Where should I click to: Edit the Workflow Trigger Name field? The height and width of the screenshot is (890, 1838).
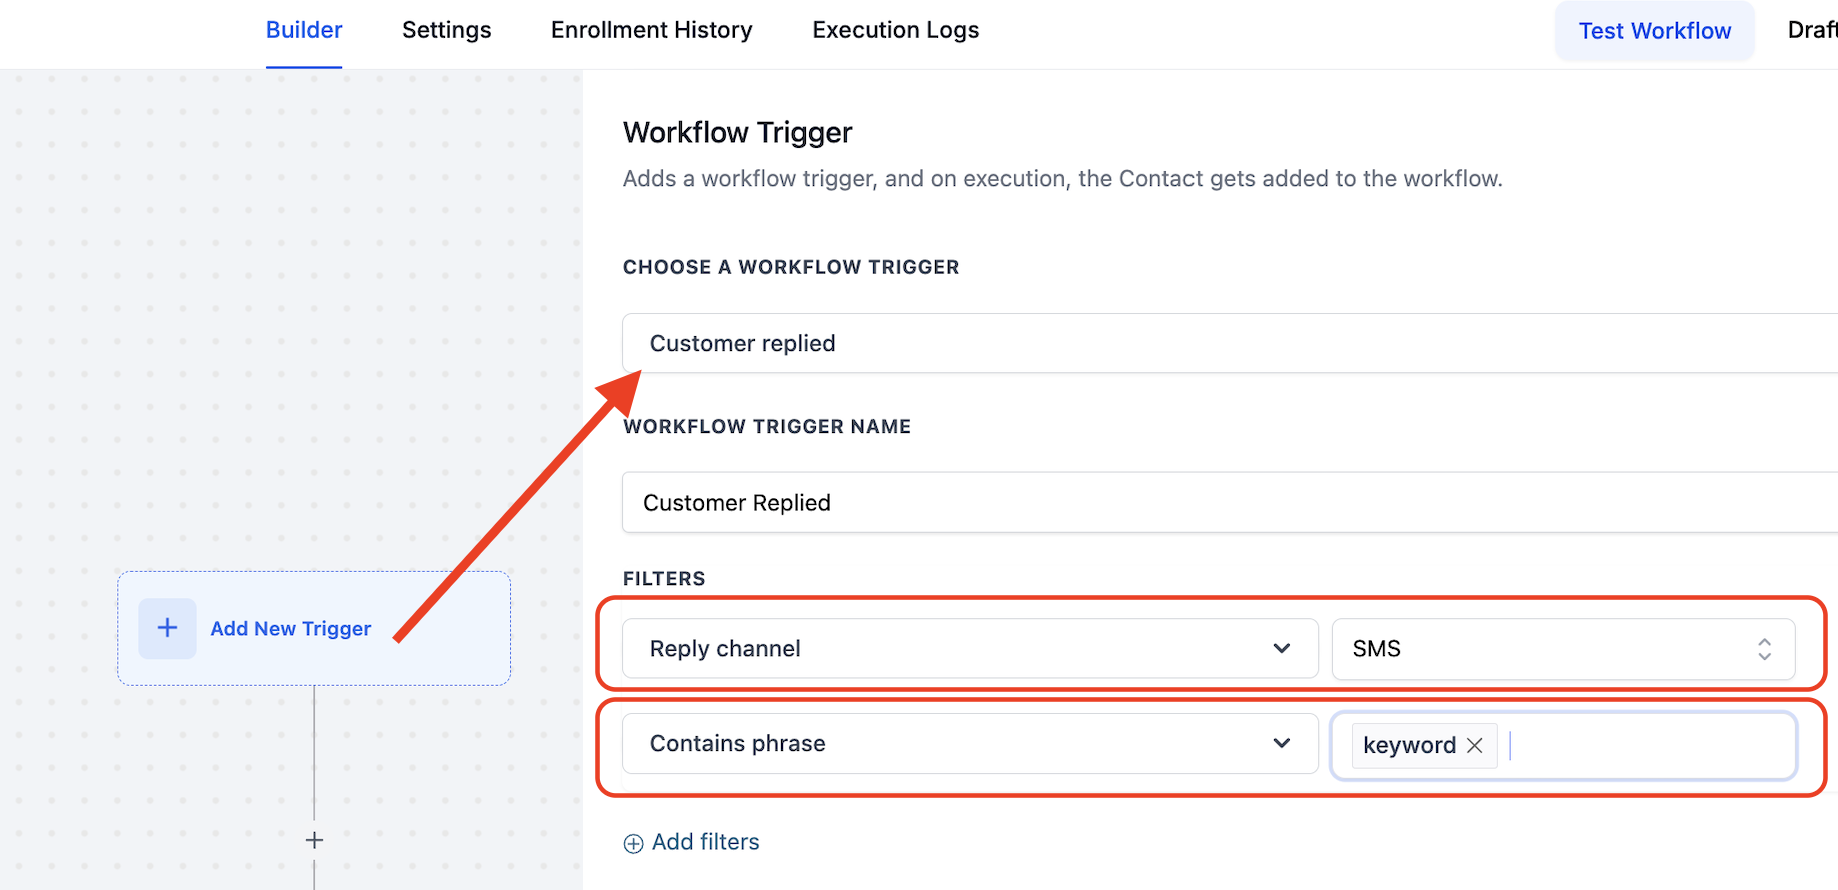click(1200, 502)
